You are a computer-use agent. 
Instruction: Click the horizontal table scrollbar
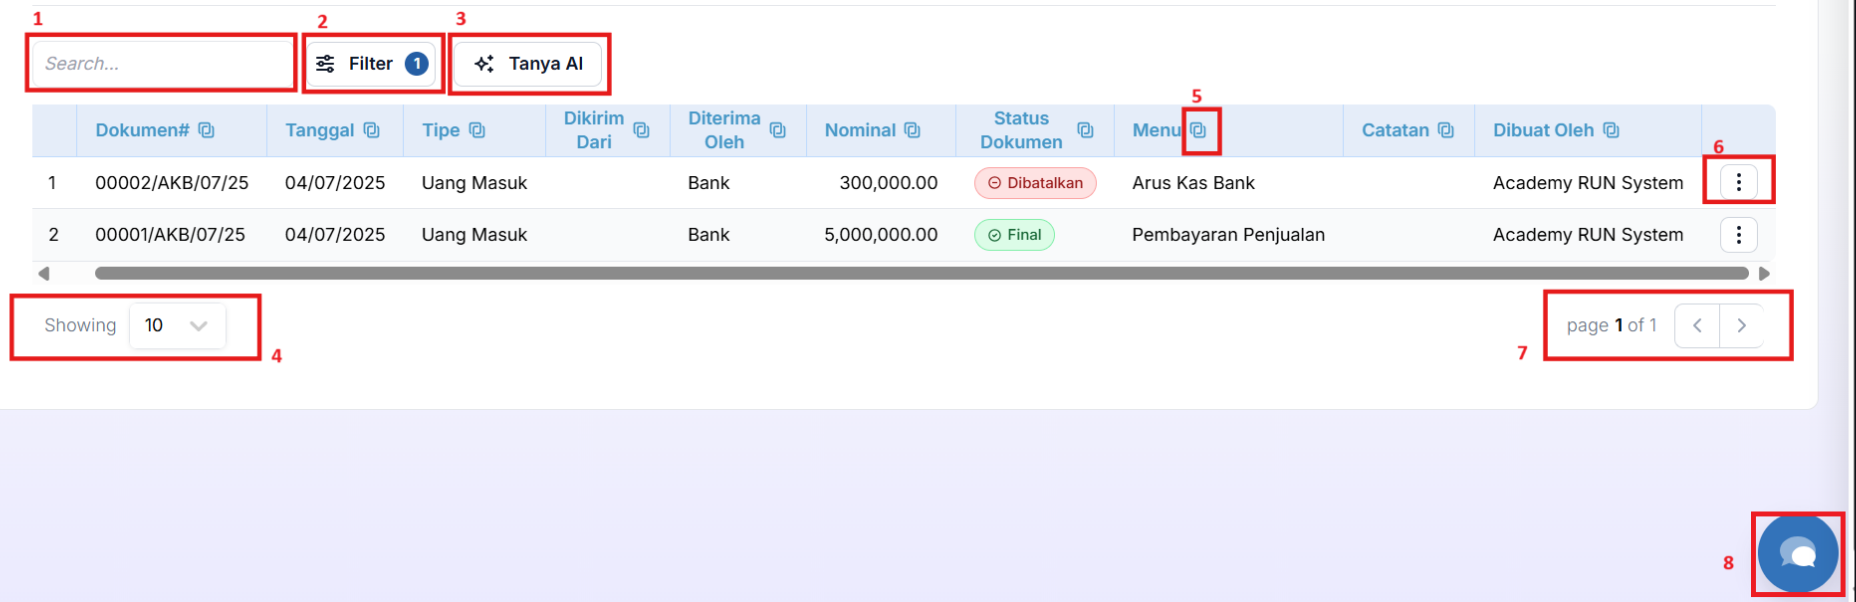(x=921, y=273)
